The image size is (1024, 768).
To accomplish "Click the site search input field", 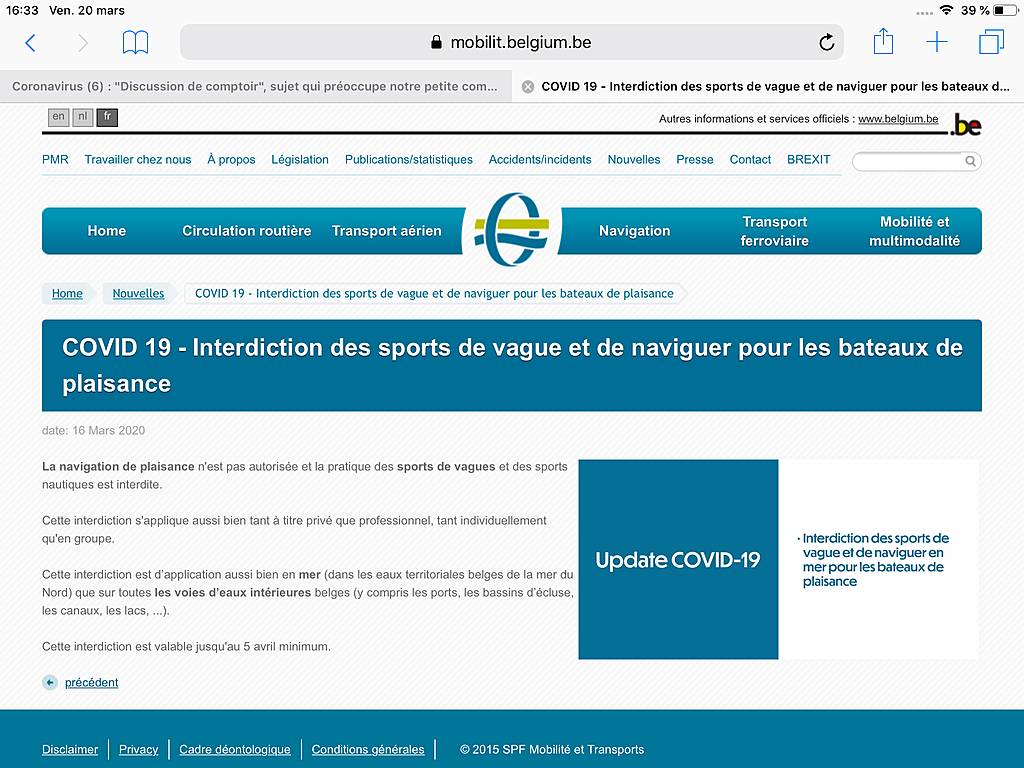I will pyautogui.click(x=917, y=161).
